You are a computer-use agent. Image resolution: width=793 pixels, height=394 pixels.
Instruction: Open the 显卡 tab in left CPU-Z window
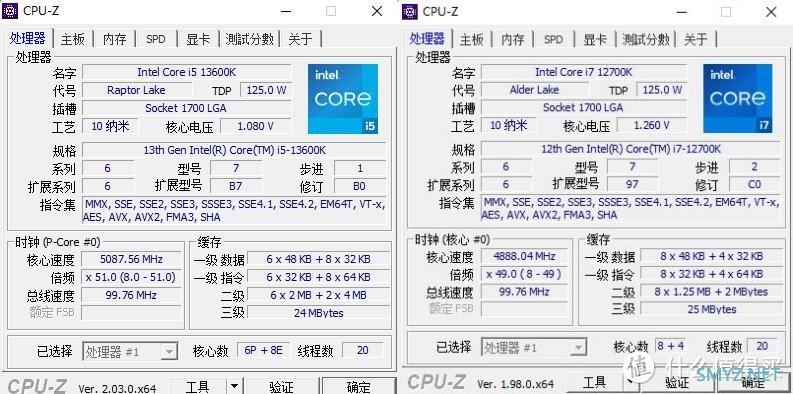(x=198, y=39)
